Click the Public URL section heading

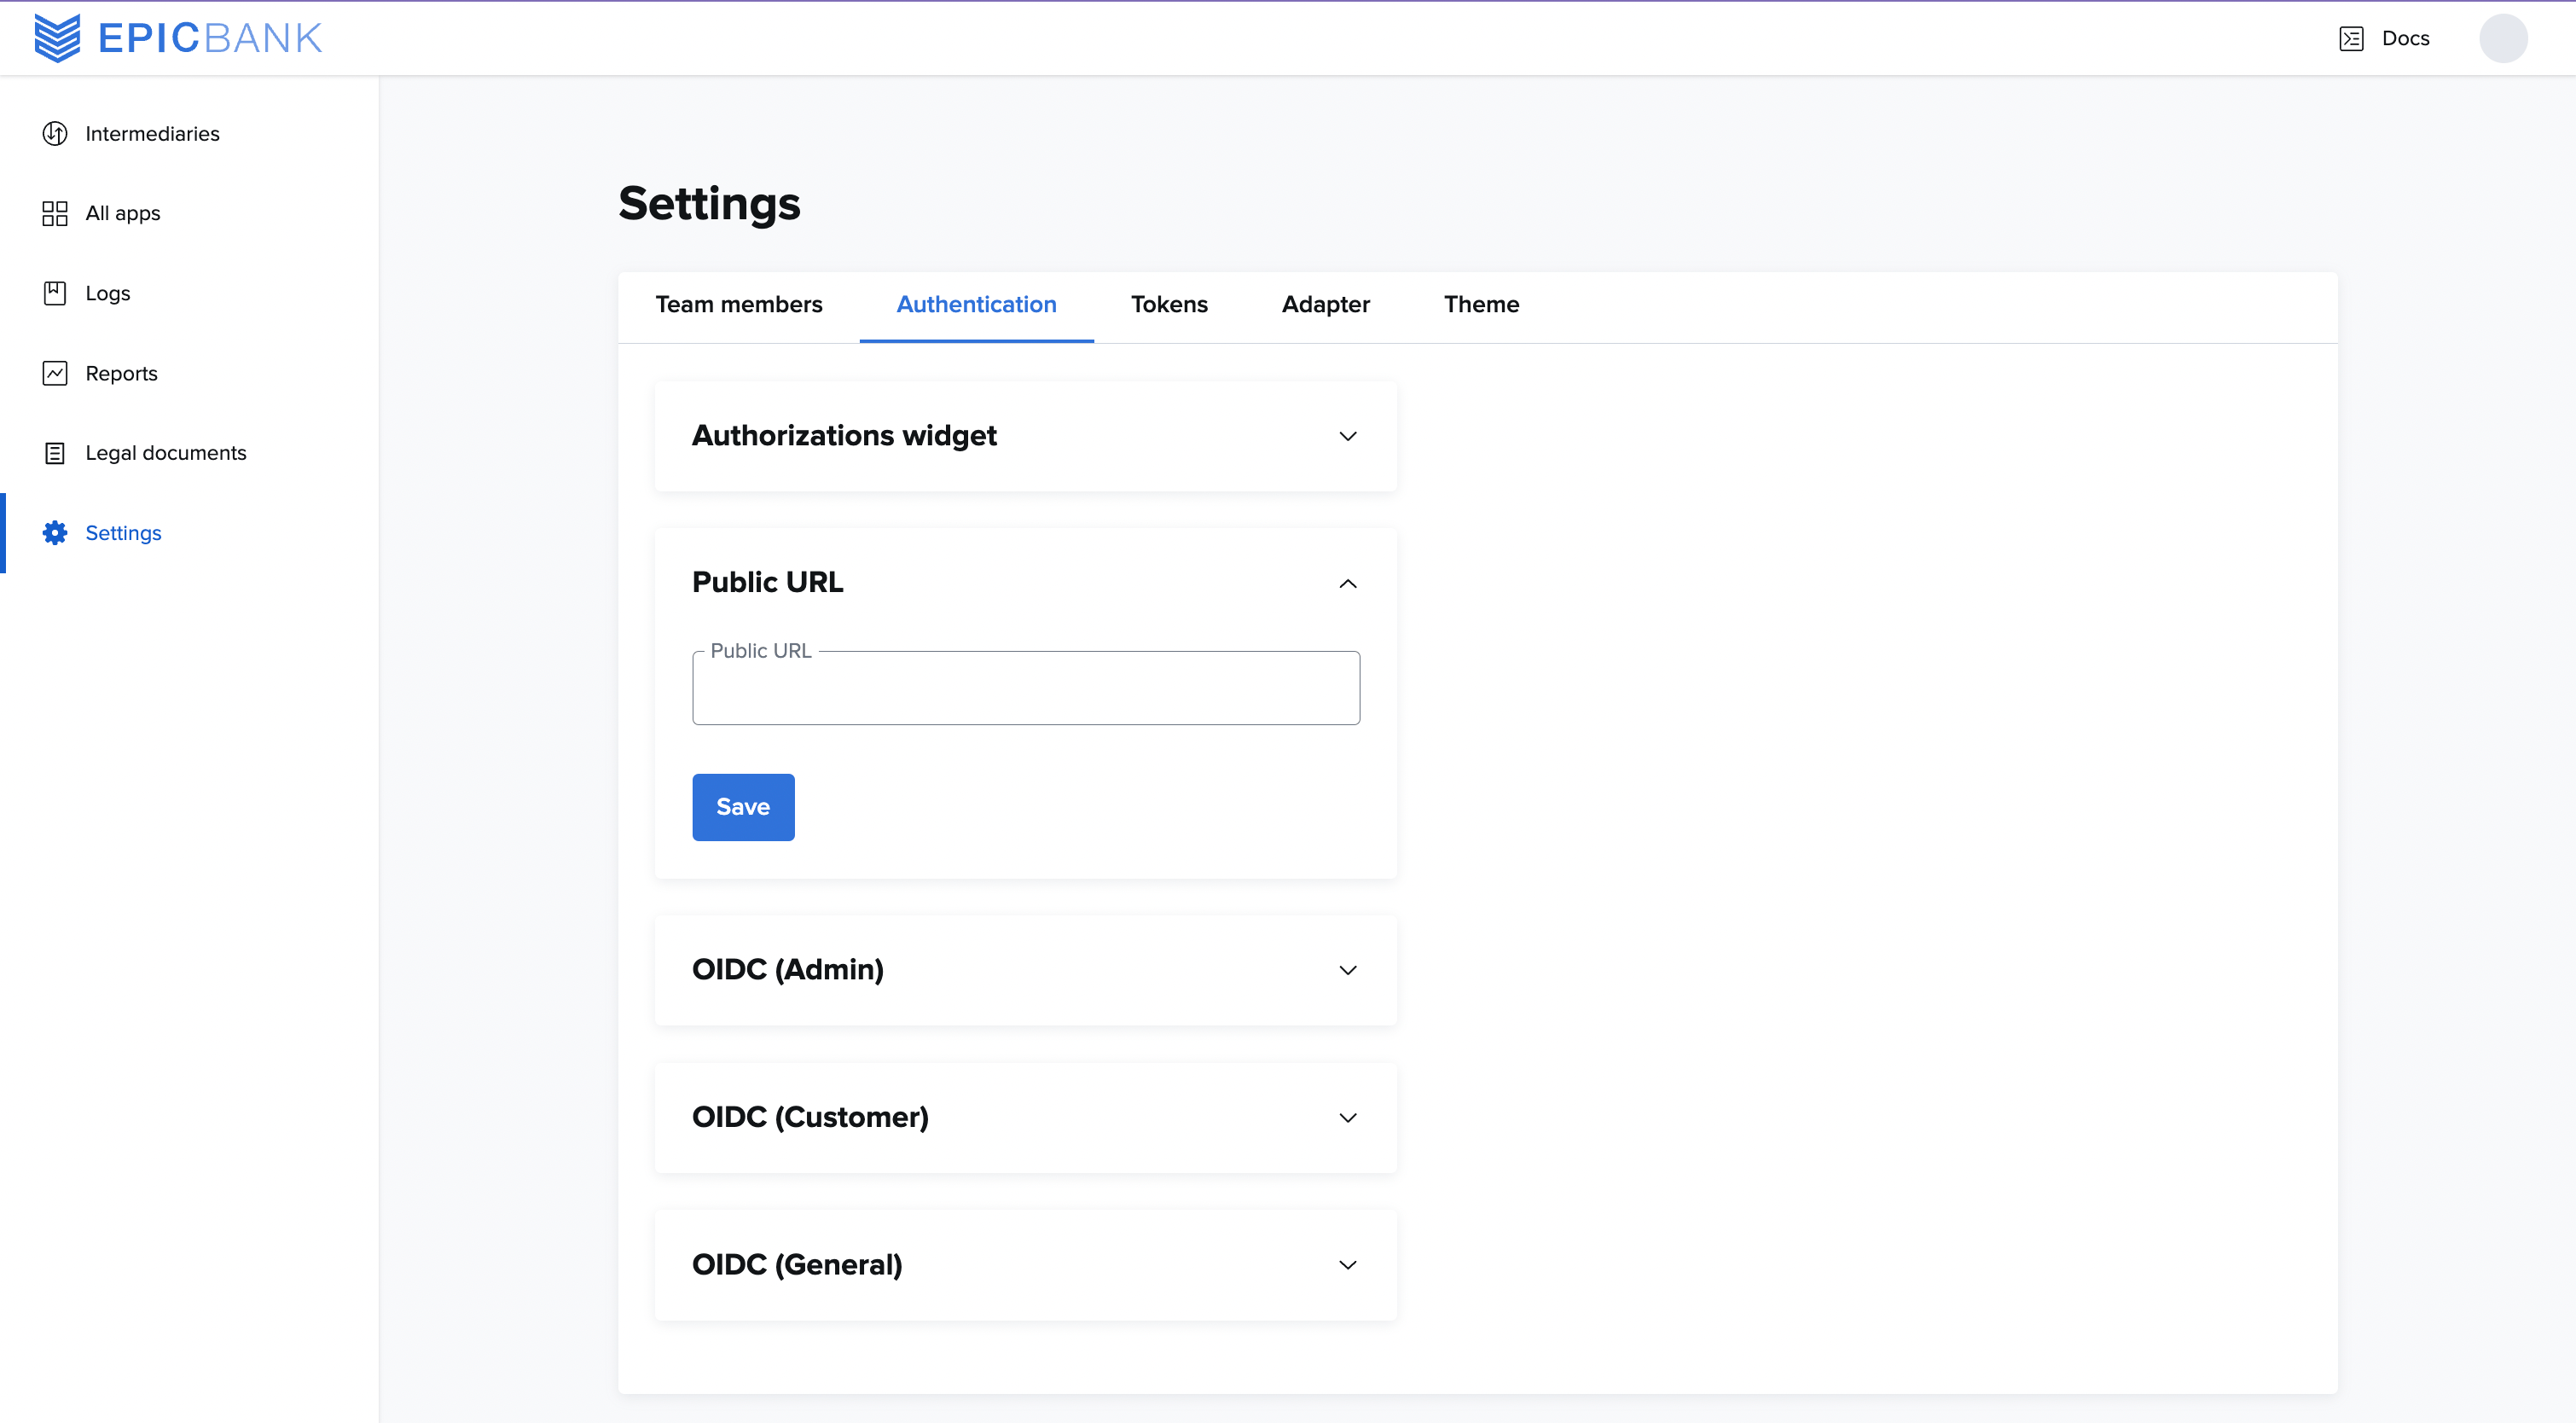tap(767, 582)
